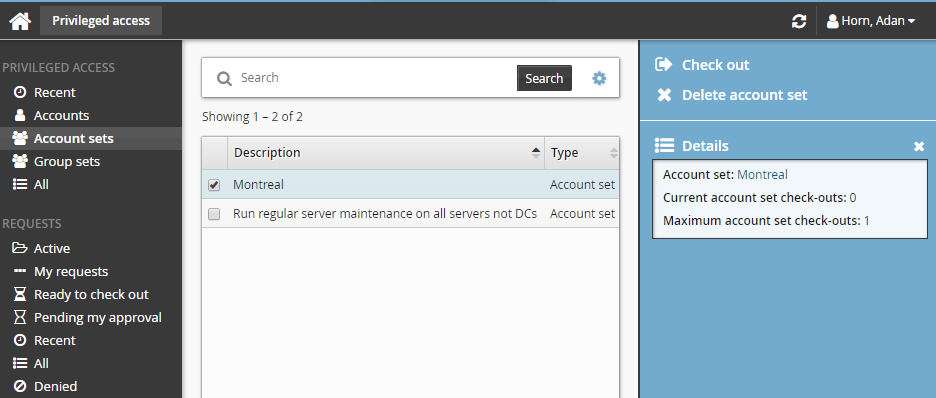Go to the home icon
Viewport: 936px width, 398px height.
tap(20, 21)
